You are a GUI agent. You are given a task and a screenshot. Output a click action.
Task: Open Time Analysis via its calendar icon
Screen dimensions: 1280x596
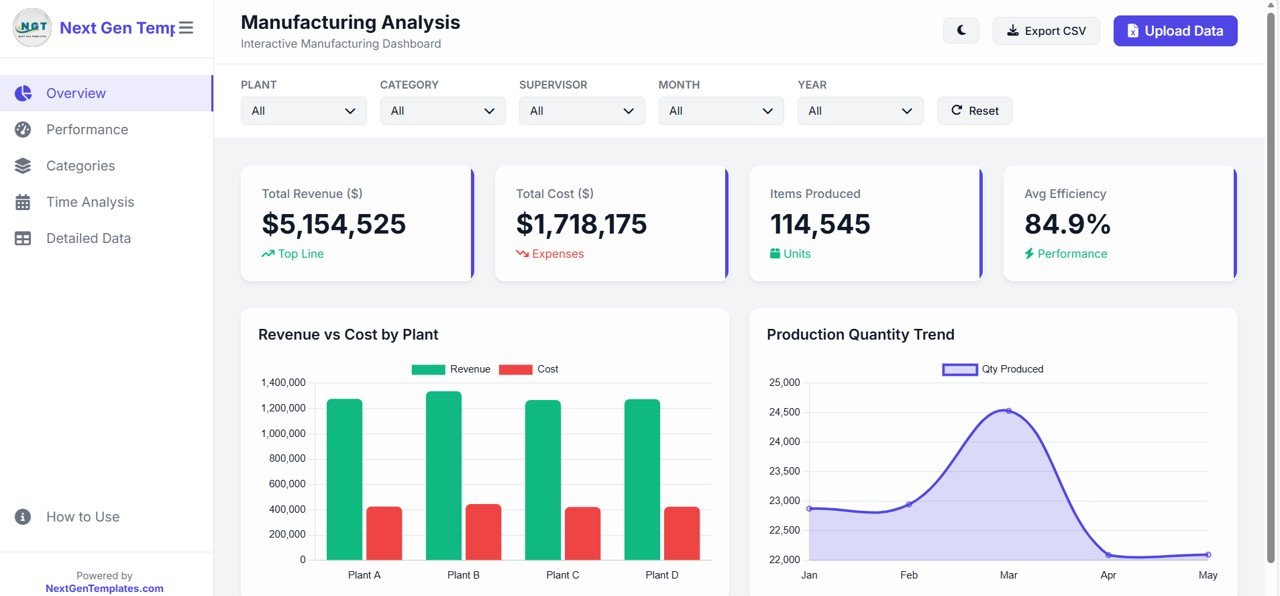pyautogui.click(x=23, y=201)
